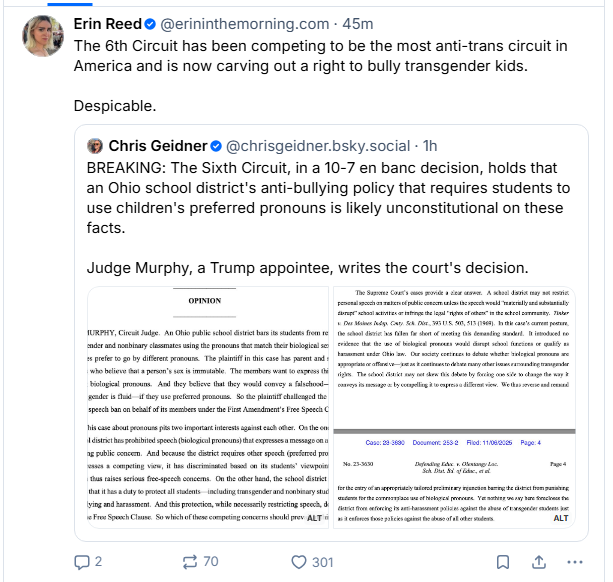613x582 pixels.
Task: Click the share post icon
Action: point(537,562)
